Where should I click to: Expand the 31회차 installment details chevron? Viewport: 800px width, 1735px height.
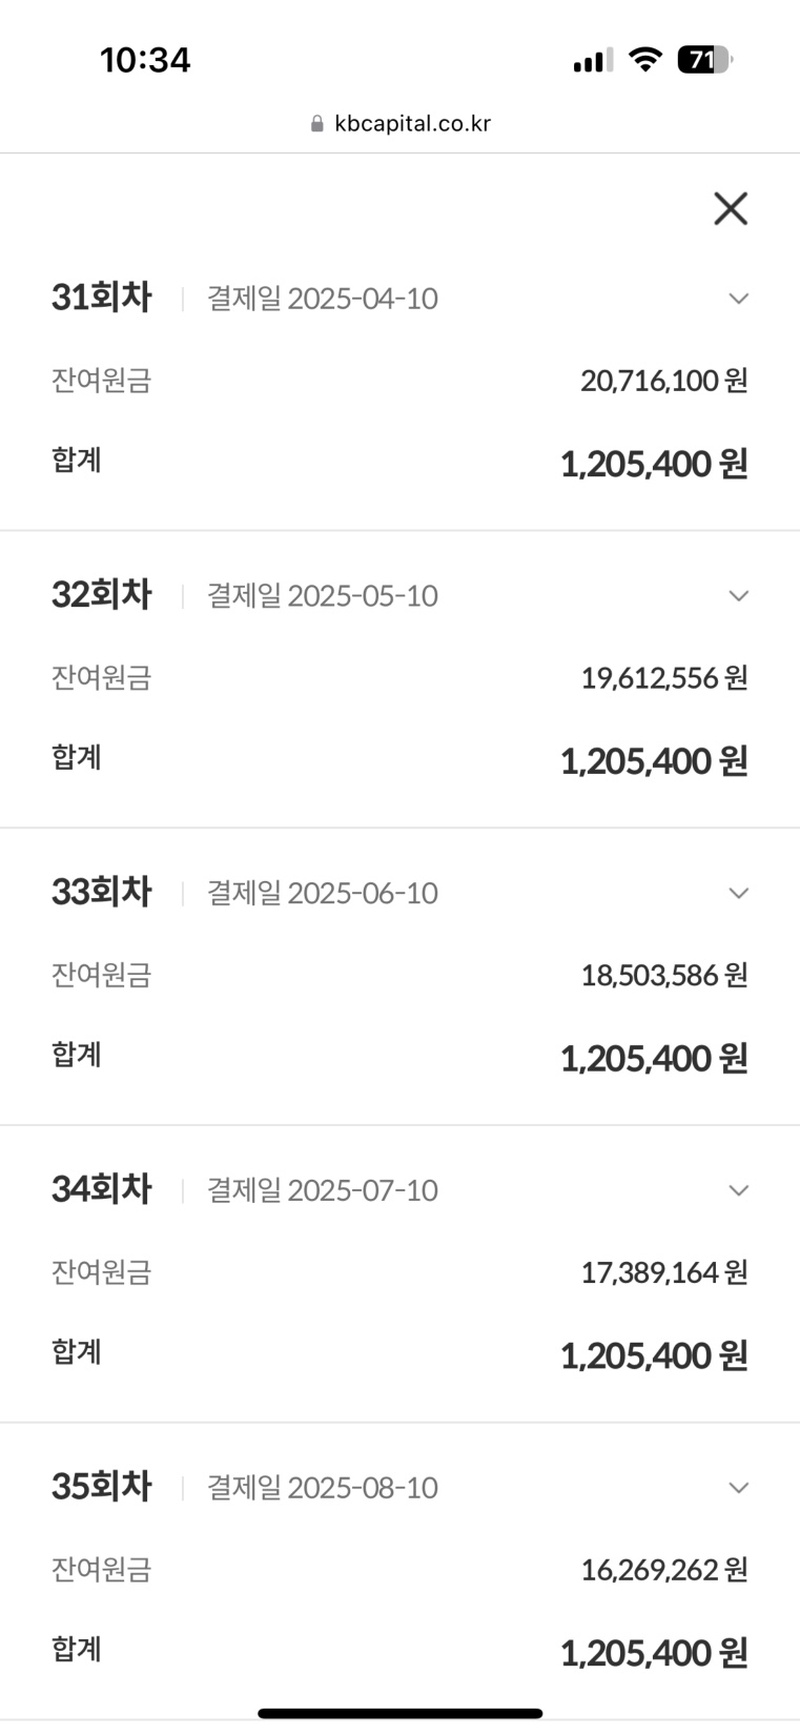(x=739, y=298)
